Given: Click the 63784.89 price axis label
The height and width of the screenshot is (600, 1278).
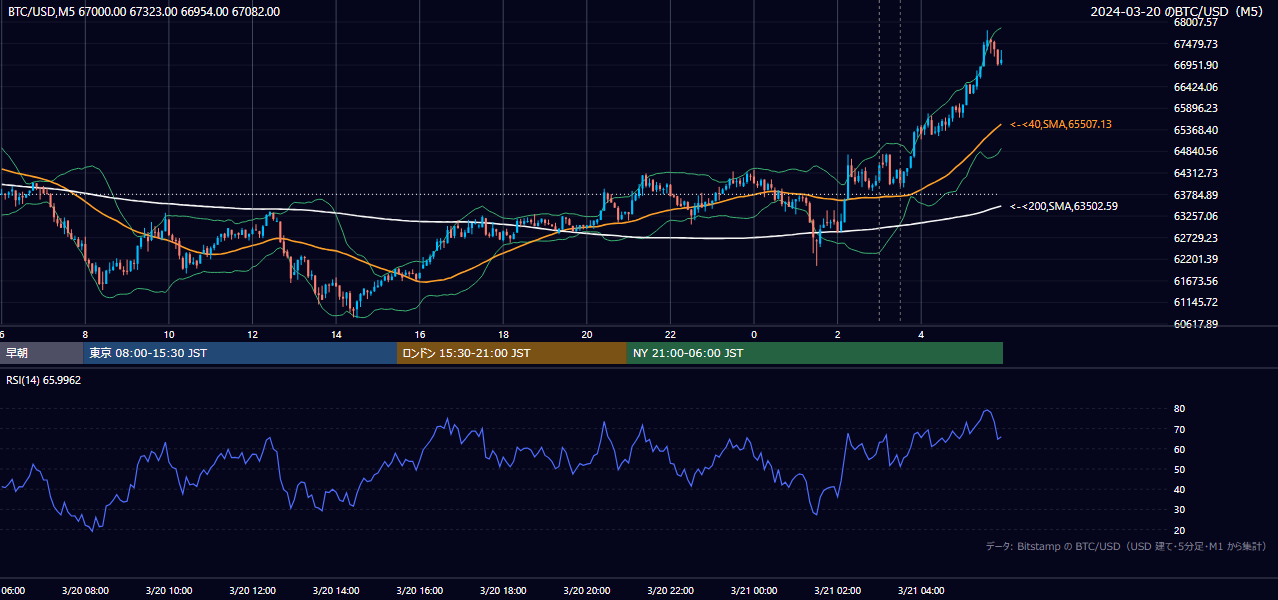Looking at the screenshot, I should (x=1196, y=195).
